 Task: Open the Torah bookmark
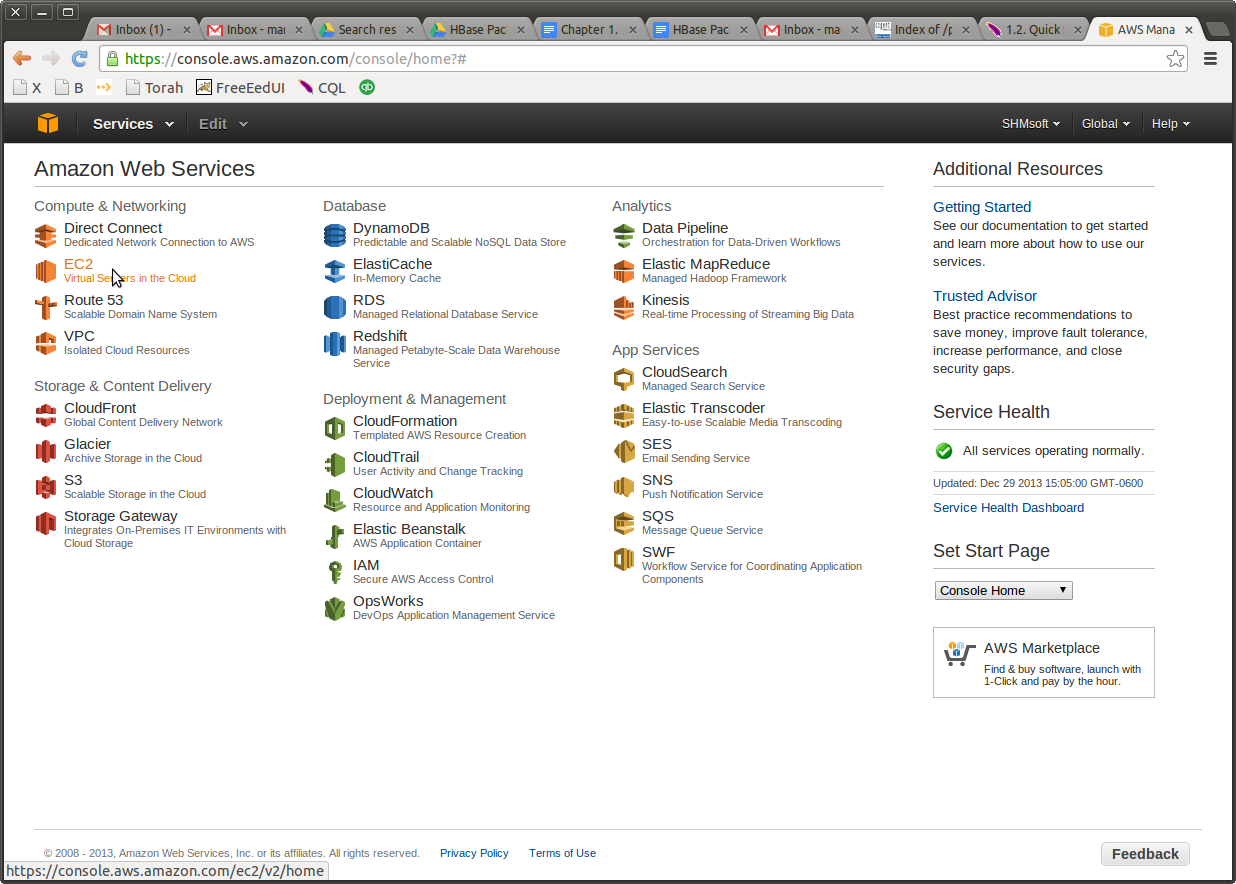154,87
